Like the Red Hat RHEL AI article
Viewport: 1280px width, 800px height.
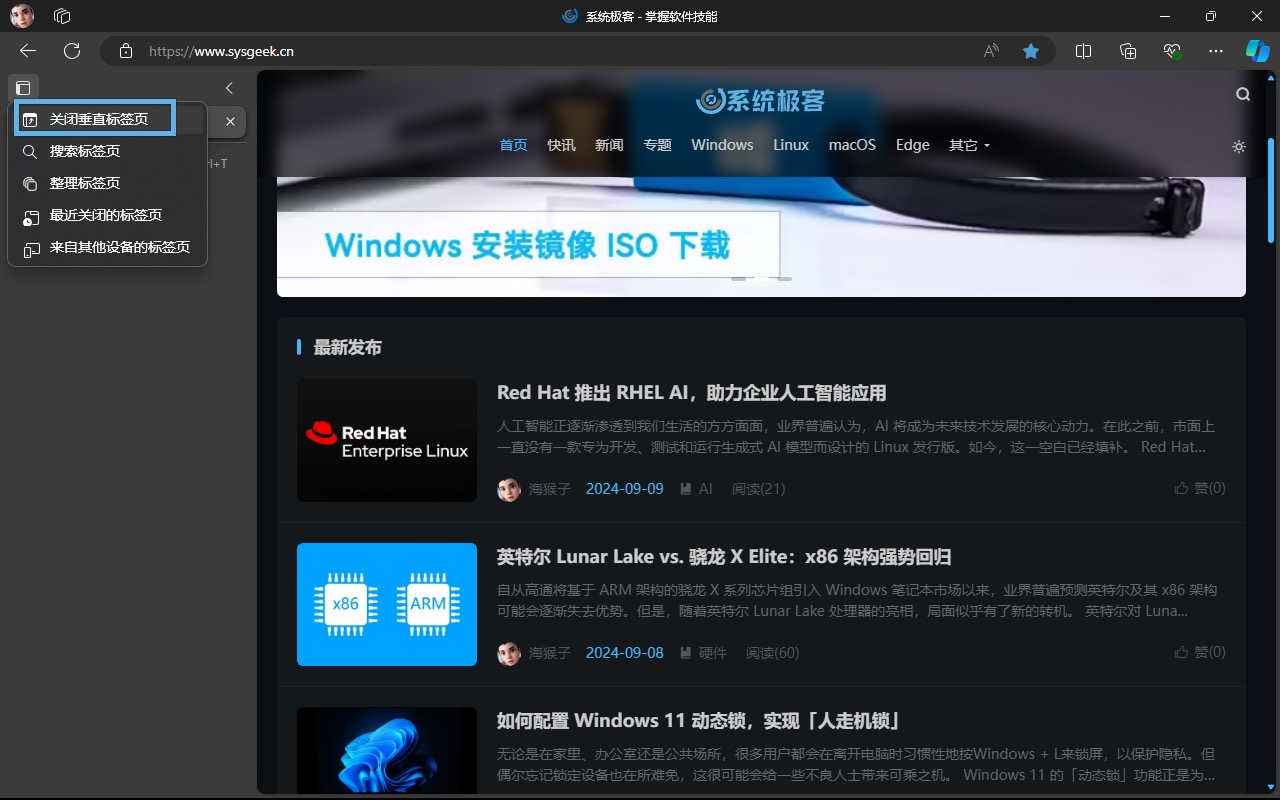[x=1200, y=488]
